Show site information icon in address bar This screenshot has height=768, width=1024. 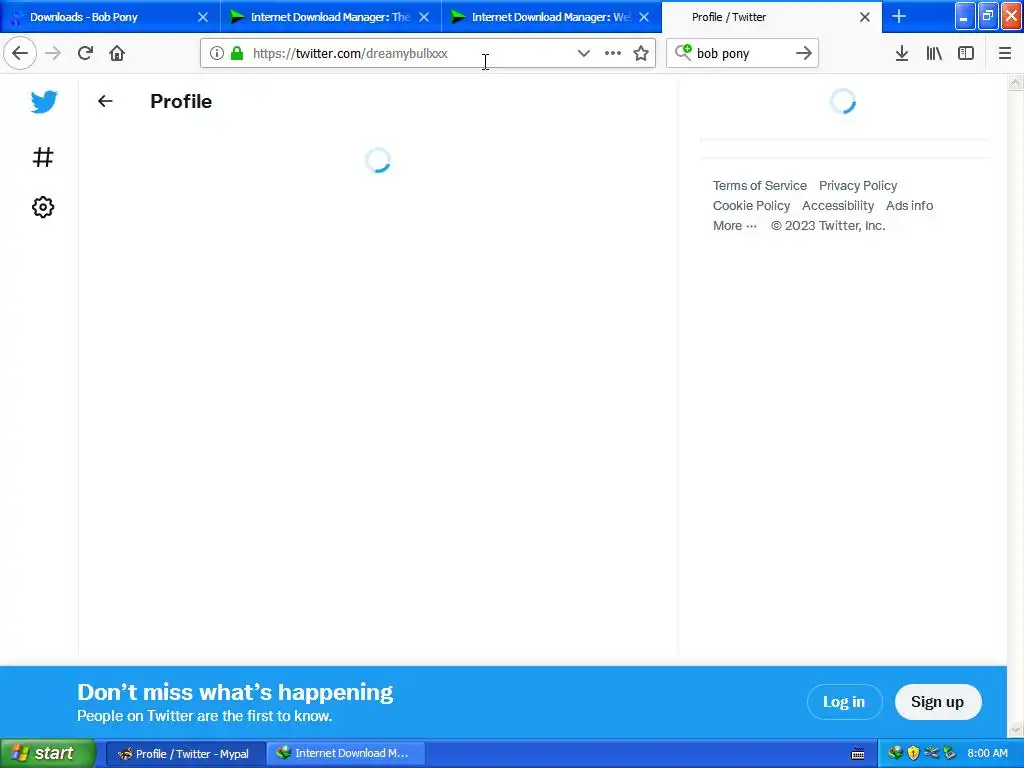[x=217, y=54]
